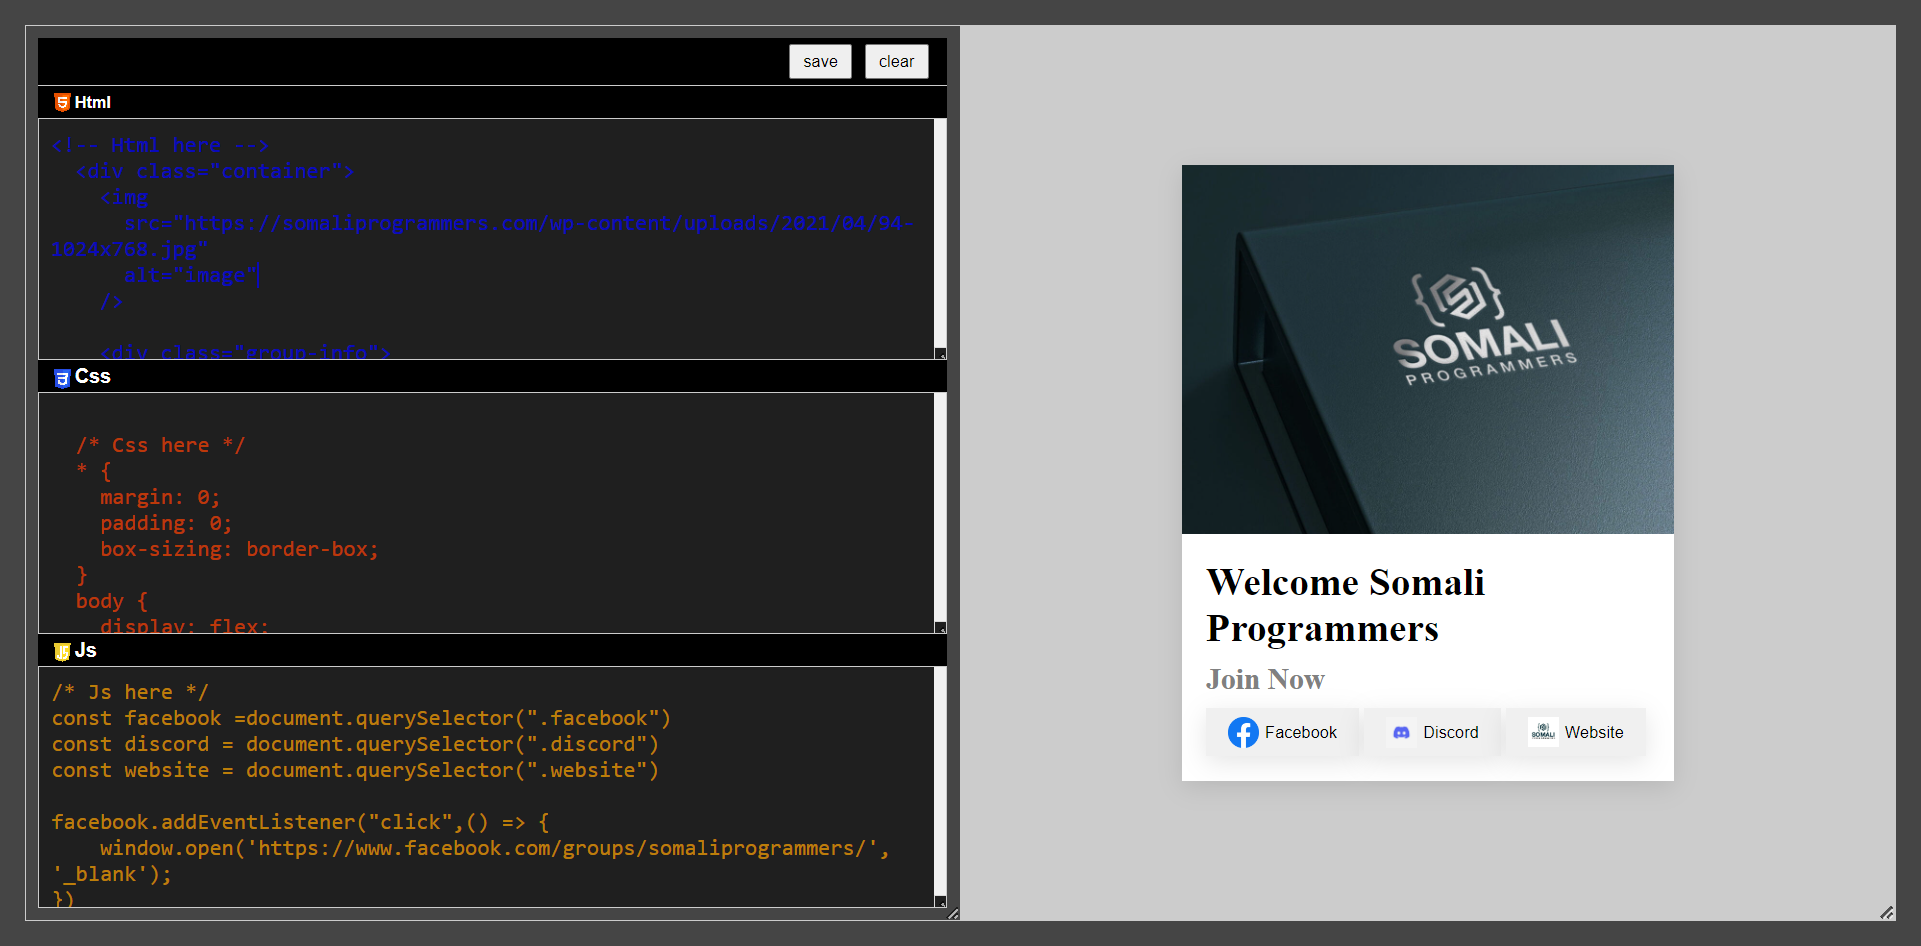This screenshot has width=1921, height=946.
Task: Click the Css editor vertical scrollbar
Action: click(x=940, y=507)
